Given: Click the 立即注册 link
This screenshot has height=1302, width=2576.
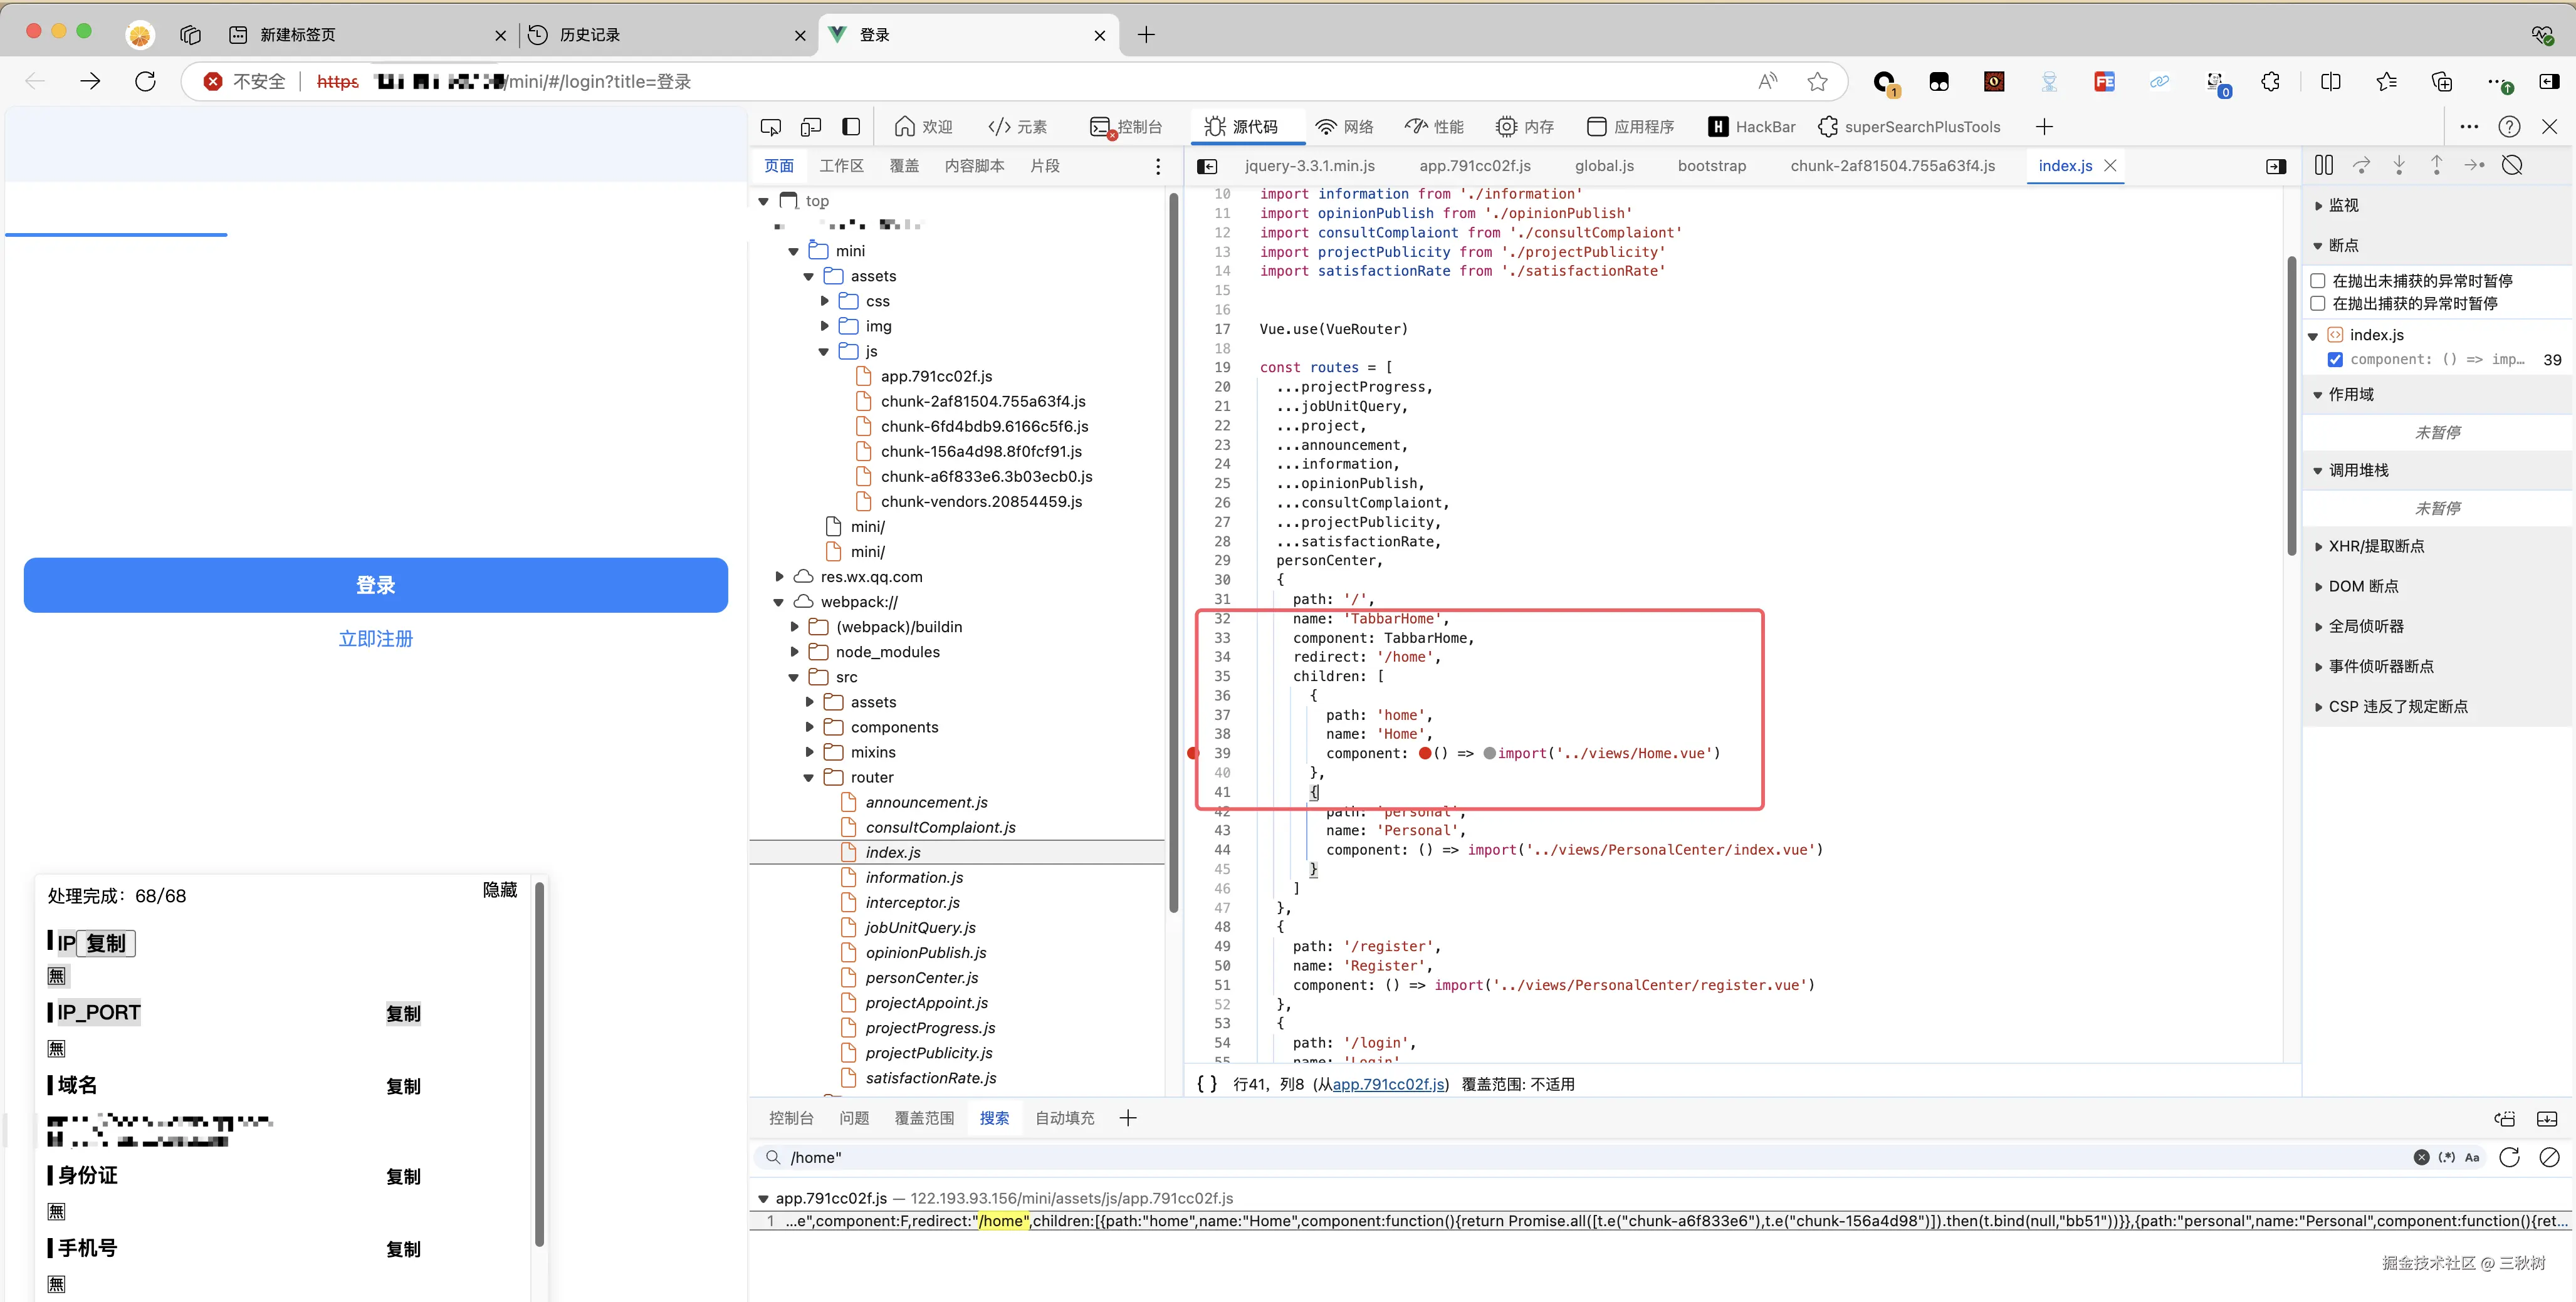Looking at the screenshot, I should click(375, 639).
